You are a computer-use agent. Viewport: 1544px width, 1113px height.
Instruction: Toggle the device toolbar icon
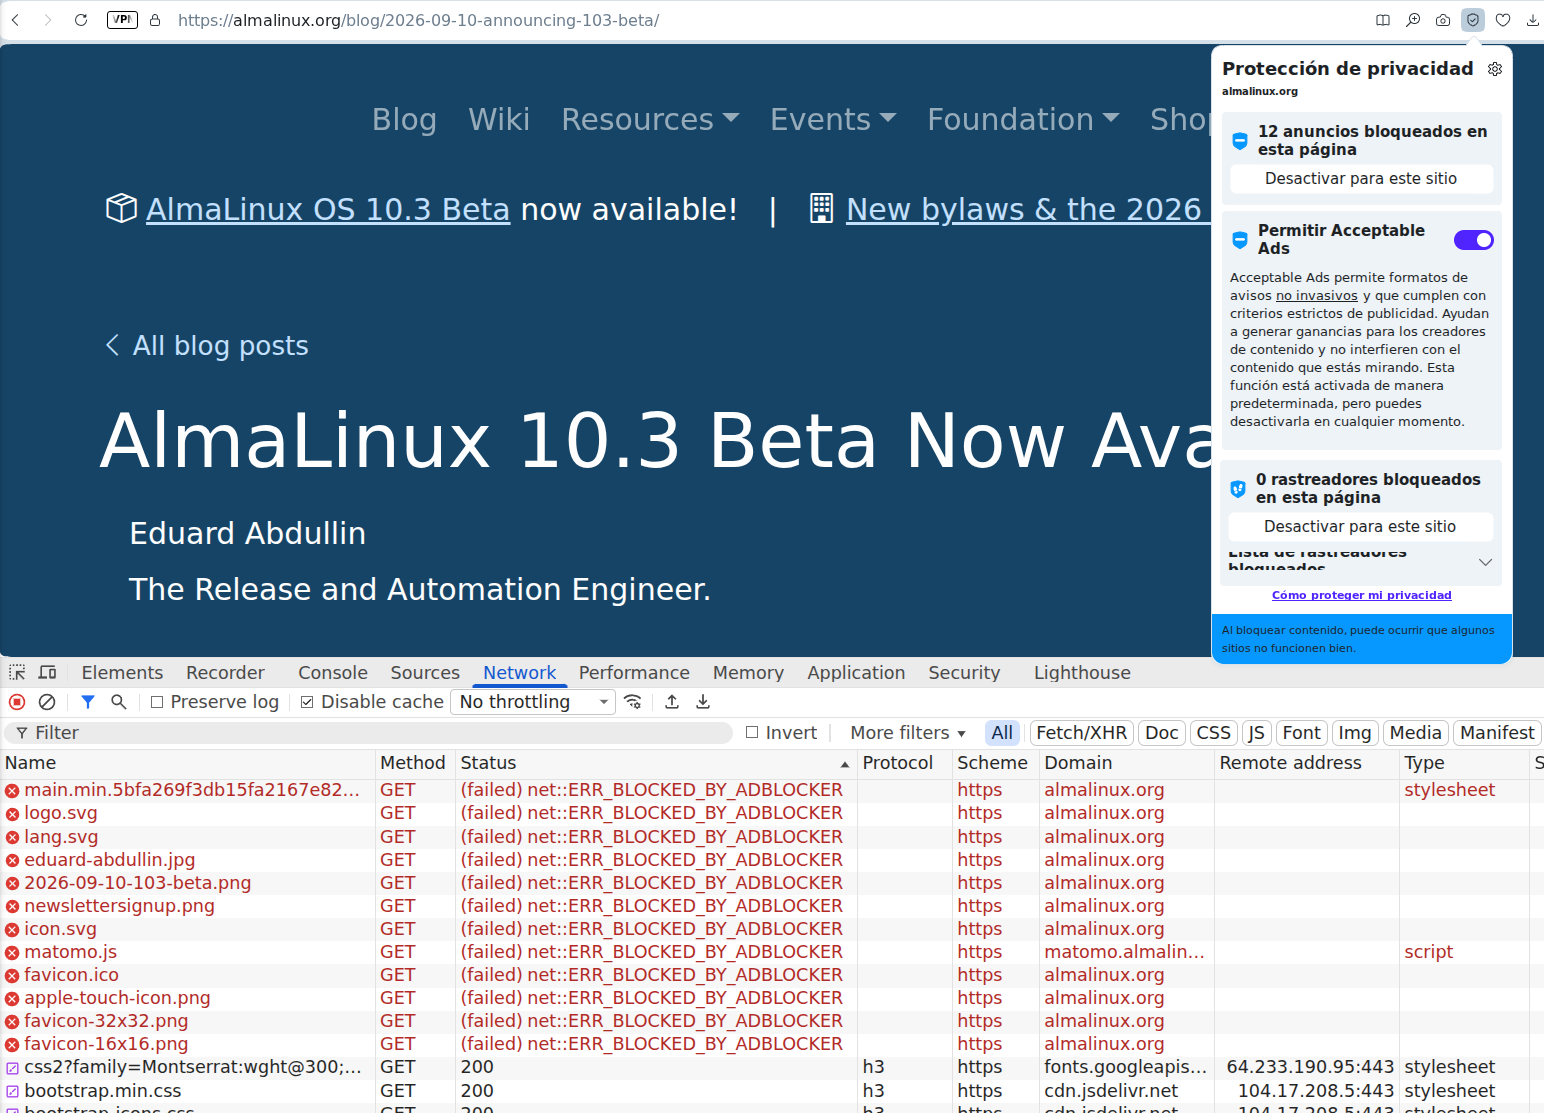point(48,673)
